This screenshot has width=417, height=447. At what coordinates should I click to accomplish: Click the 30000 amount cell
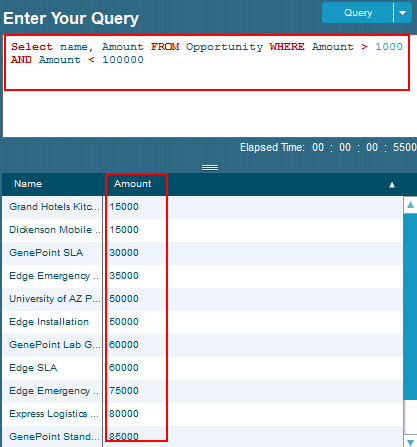(x=124, y=253)
